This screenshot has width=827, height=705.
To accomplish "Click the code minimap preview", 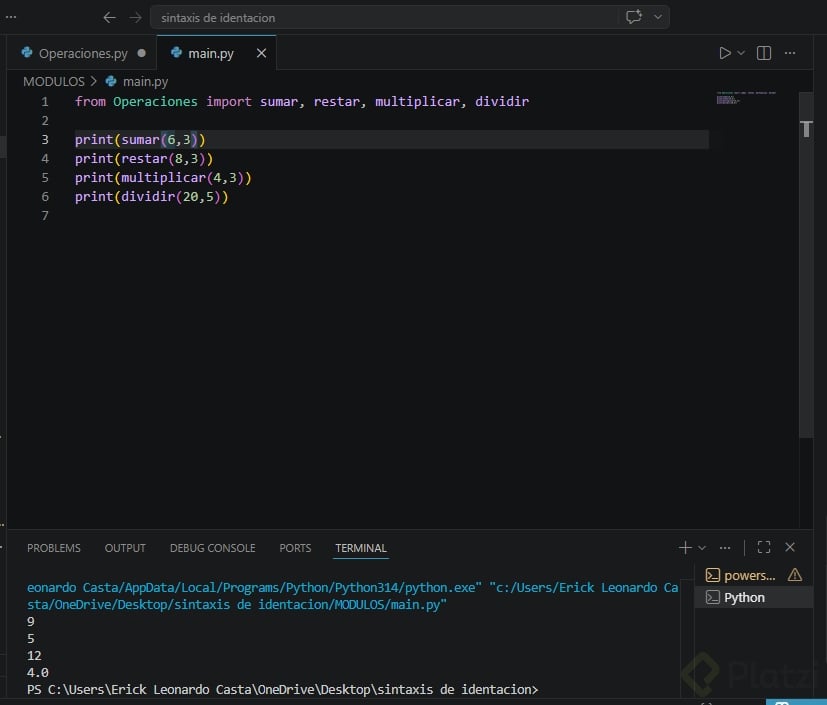I will pos(745,99).
